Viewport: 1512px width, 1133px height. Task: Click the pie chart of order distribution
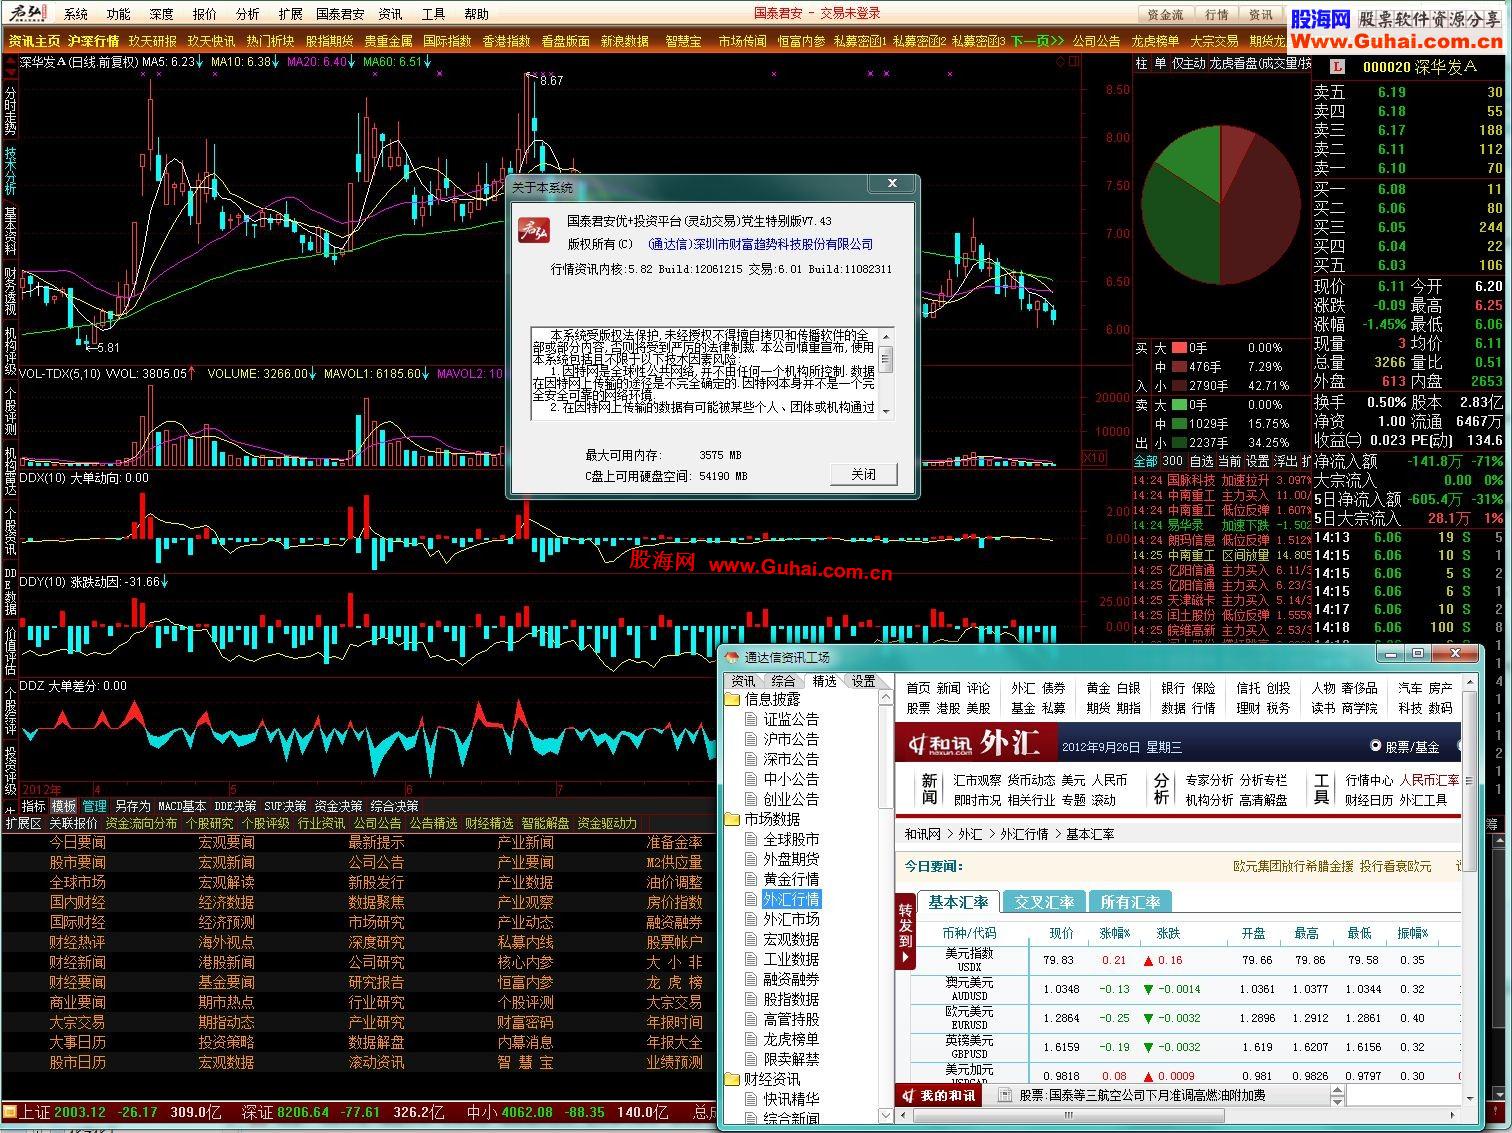point(1220,205)
